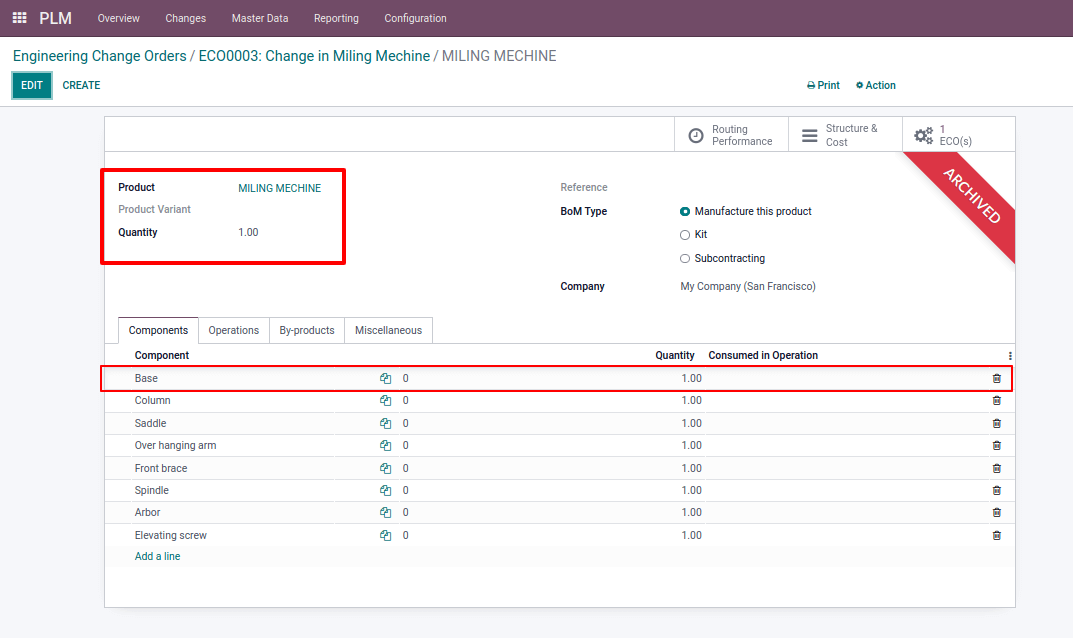This screenshot has height=638, width=1073.
Task: Open Structure & Cost bars icon
Action: (x=810, y=136)
